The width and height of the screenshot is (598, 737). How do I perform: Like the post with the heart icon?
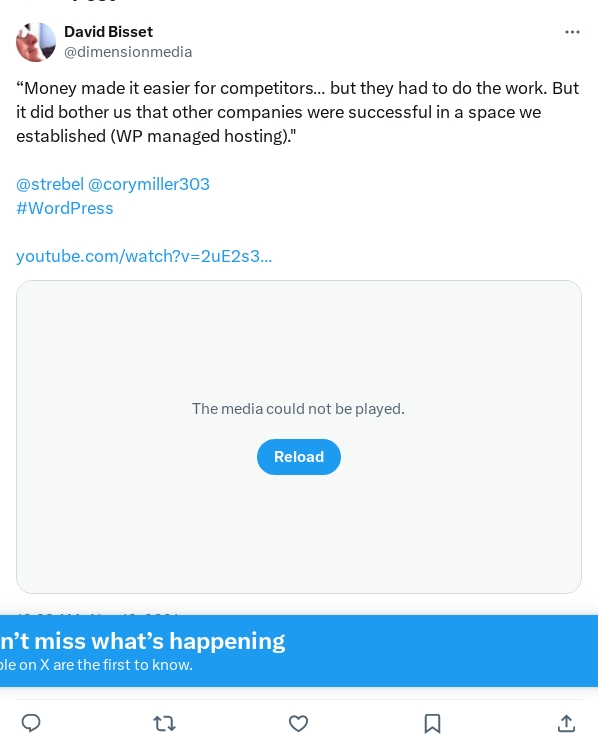298,723
